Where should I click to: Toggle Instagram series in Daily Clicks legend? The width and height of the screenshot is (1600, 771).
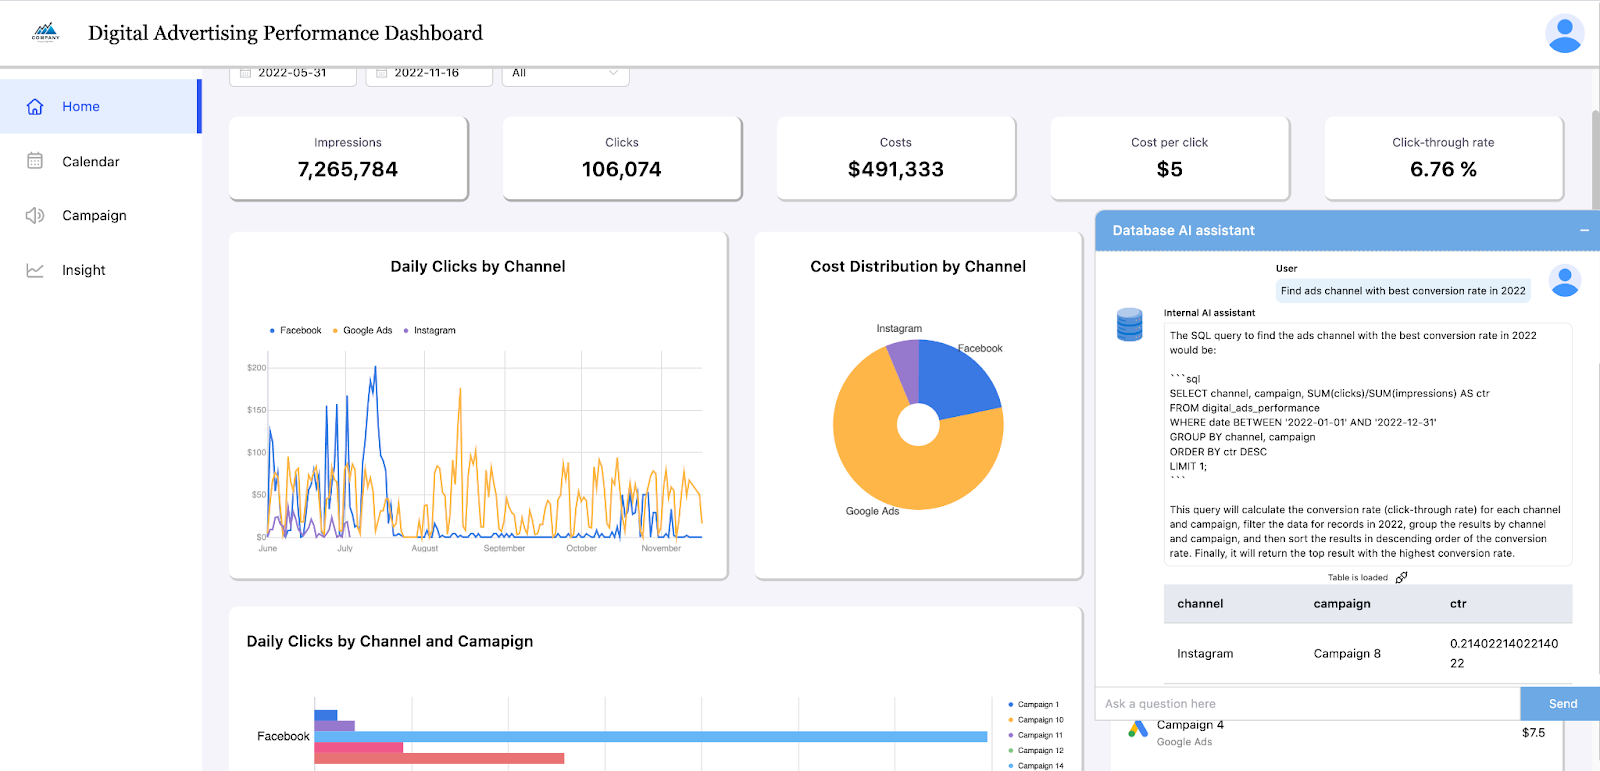click(x=430, y=331)
